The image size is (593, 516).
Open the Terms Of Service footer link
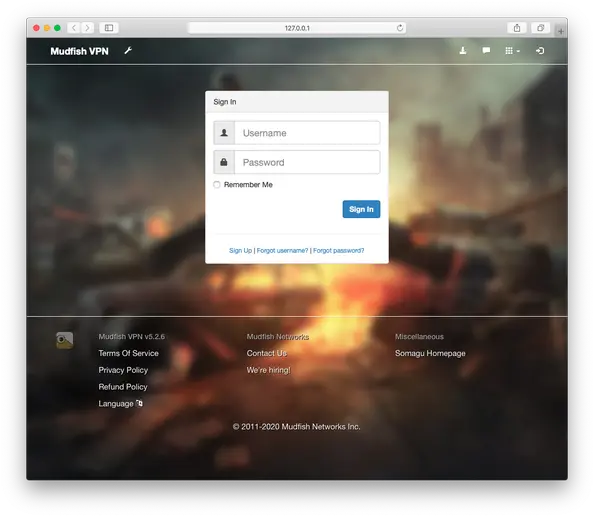pos(129,353)
